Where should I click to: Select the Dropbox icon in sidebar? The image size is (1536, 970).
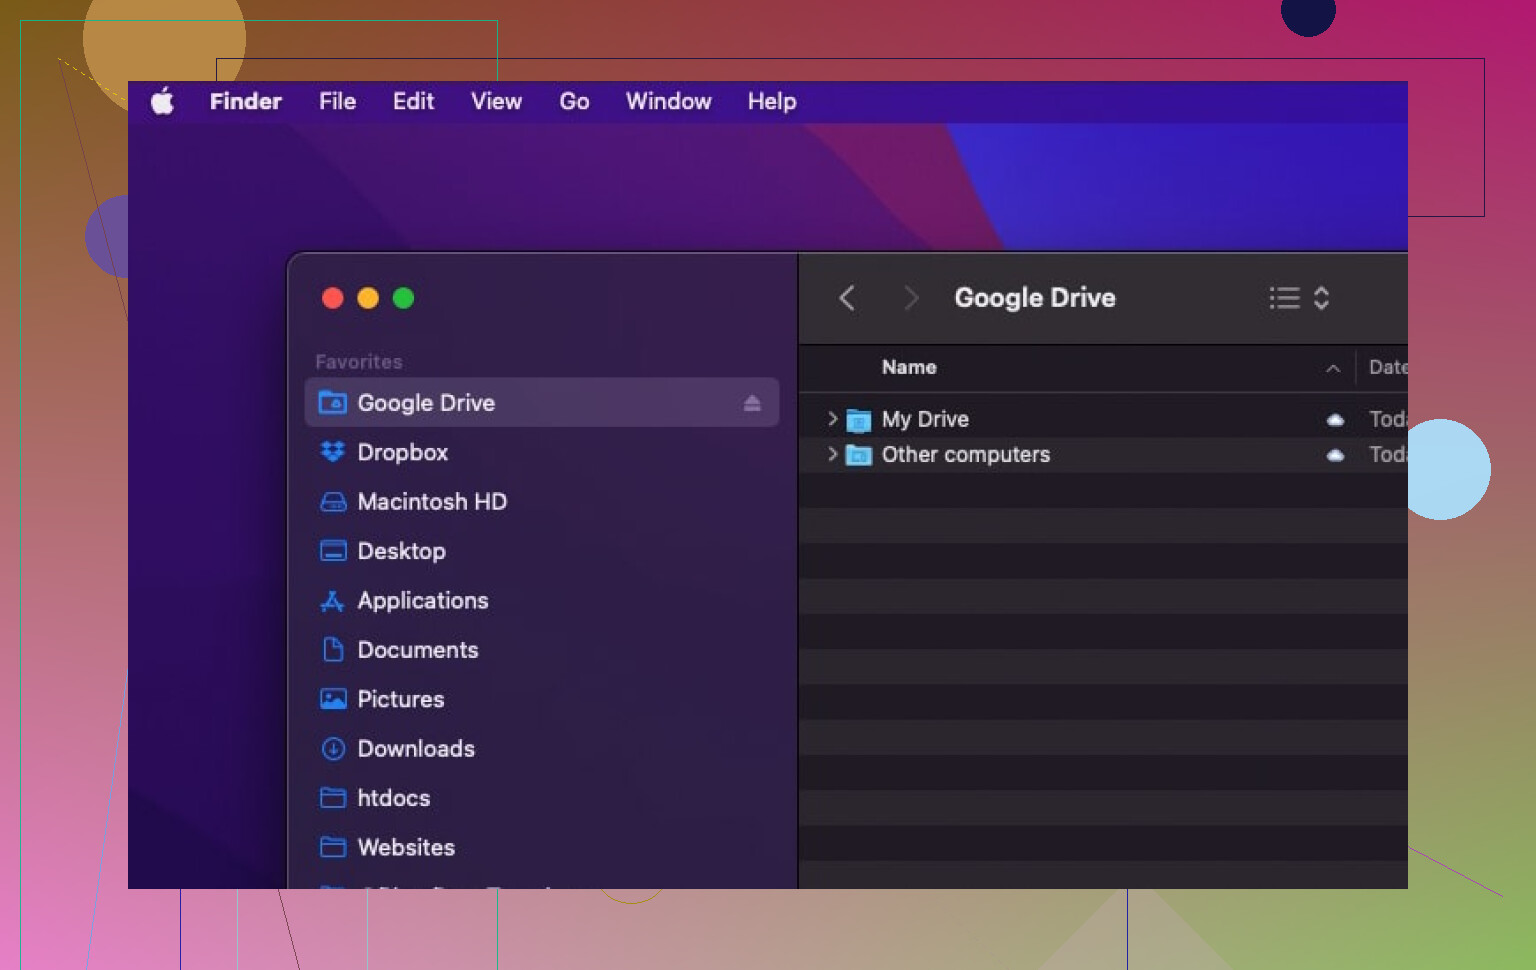(x=333, y=452)
